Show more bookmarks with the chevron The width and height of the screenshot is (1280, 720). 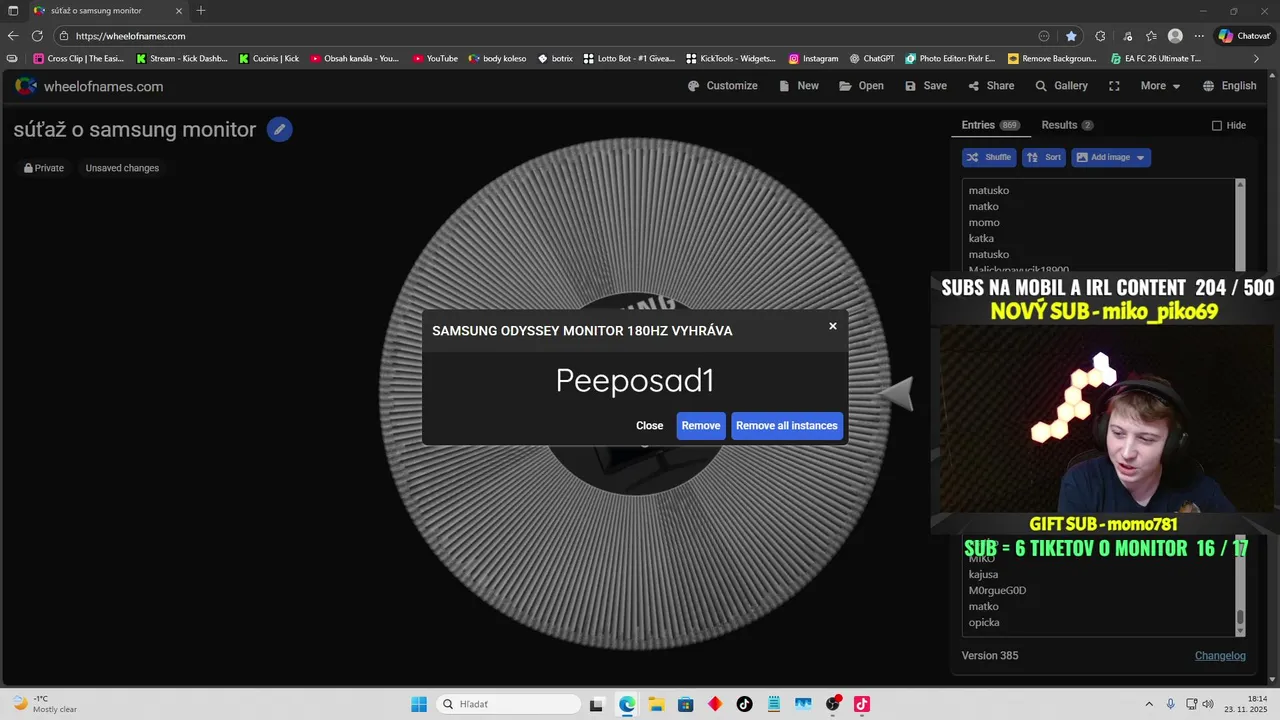coord(1257,59)
